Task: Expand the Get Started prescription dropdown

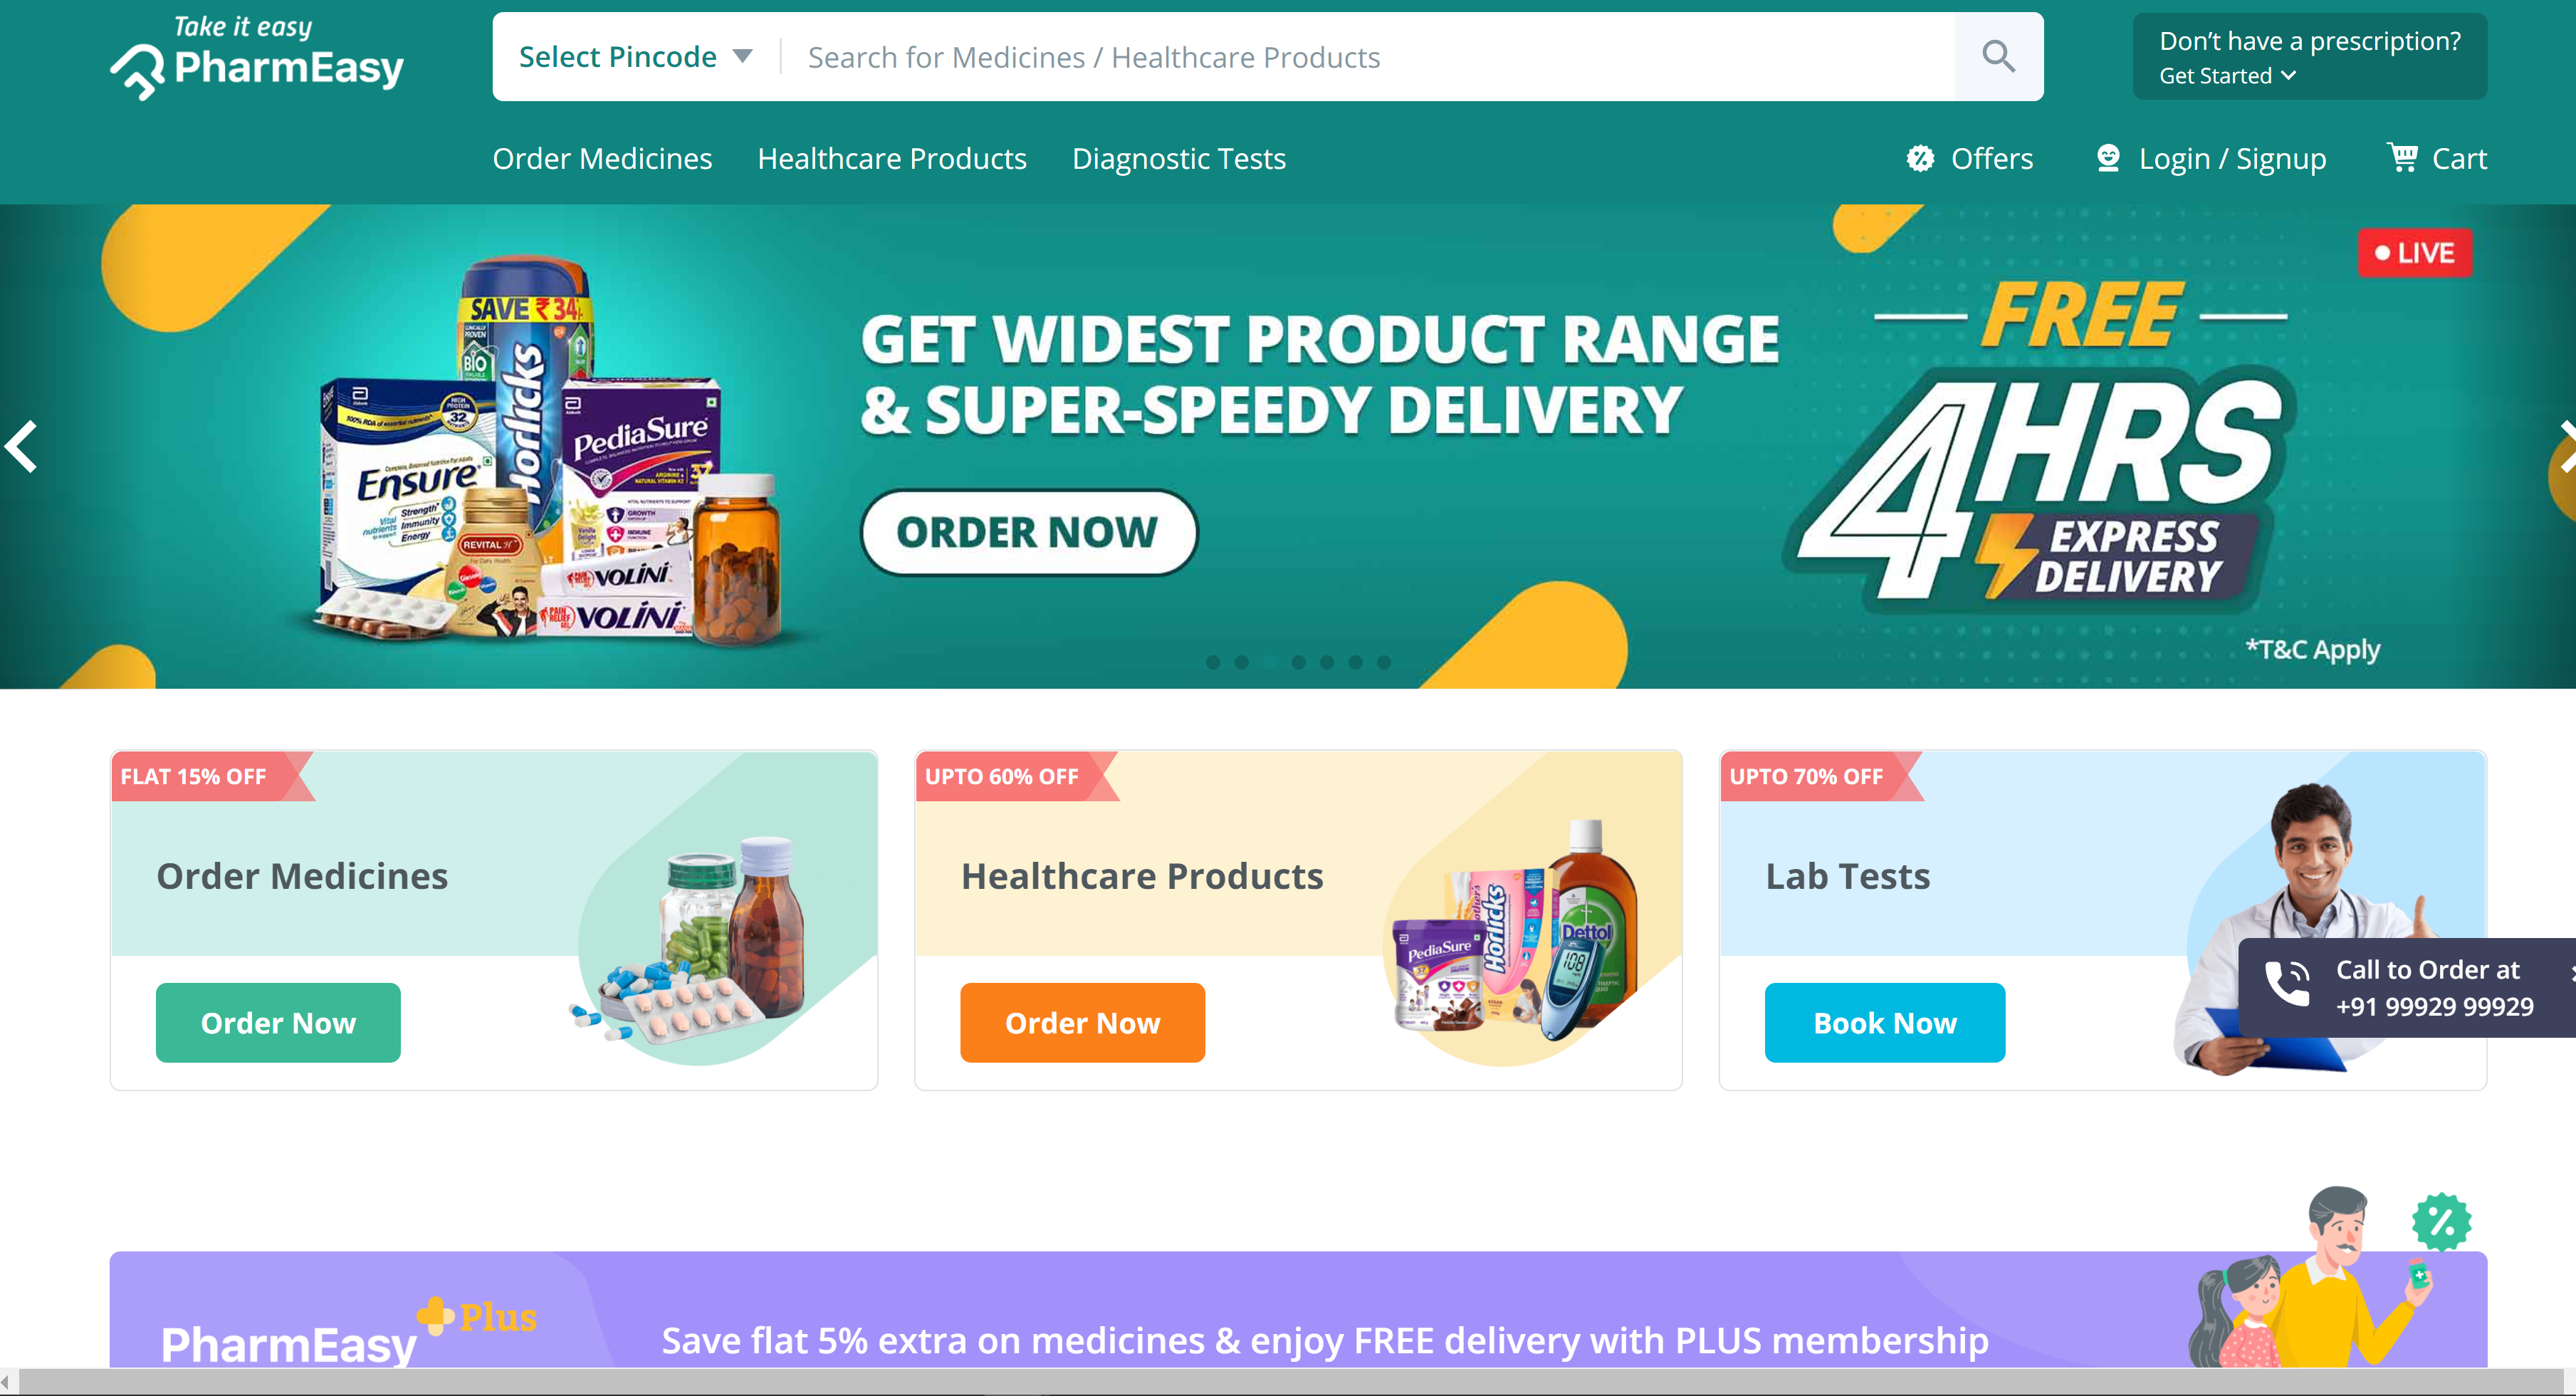Action: pyautogui.click(x=2227, y=76)
